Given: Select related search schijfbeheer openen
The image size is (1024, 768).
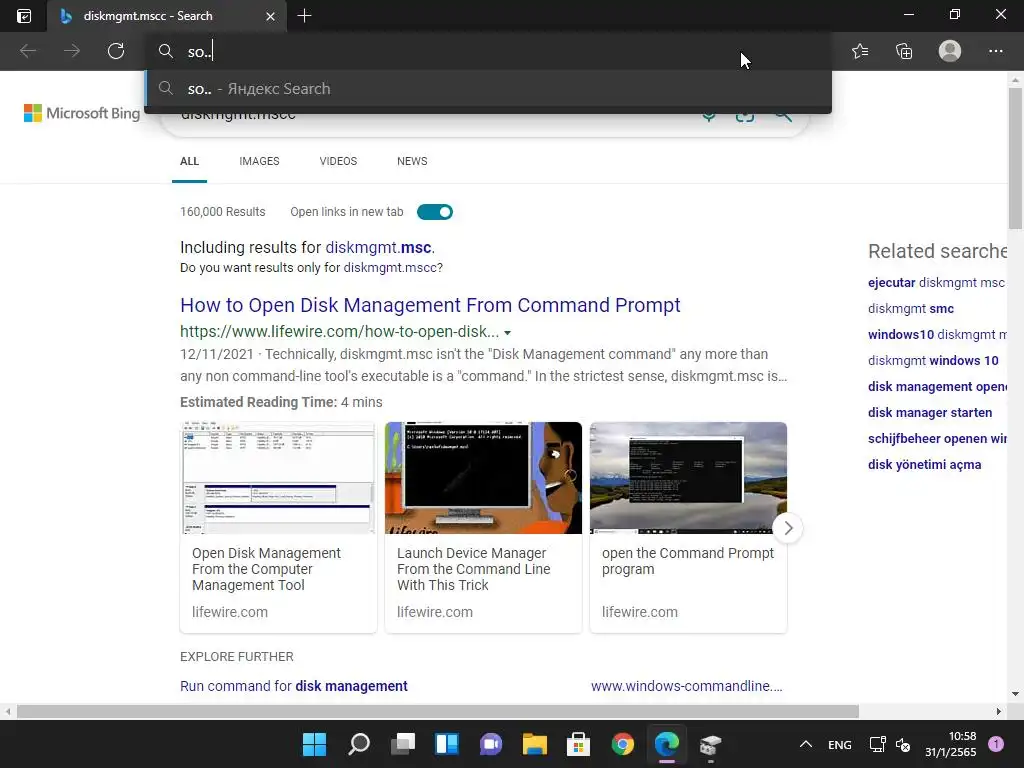Looking at the screenshot, I should (x=936, y=439).
